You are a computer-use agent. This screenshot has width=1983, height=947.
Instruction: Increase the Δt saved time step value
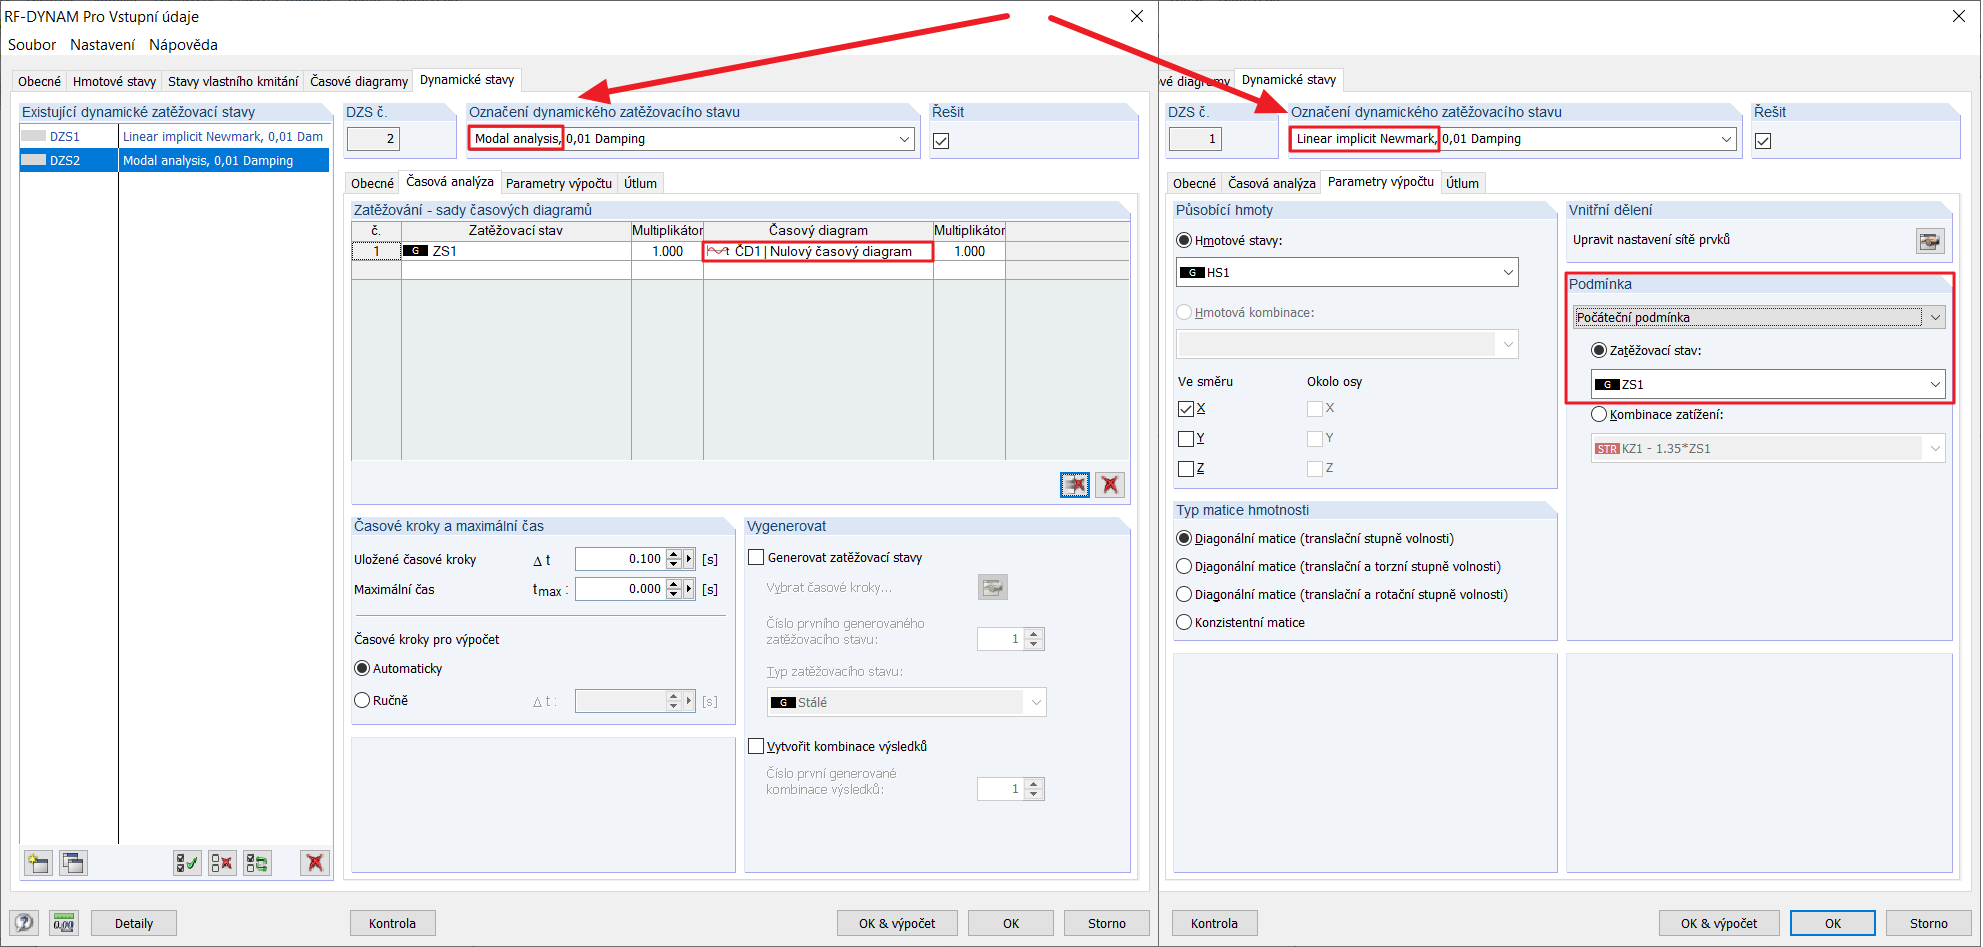click(x=674, y=554)
